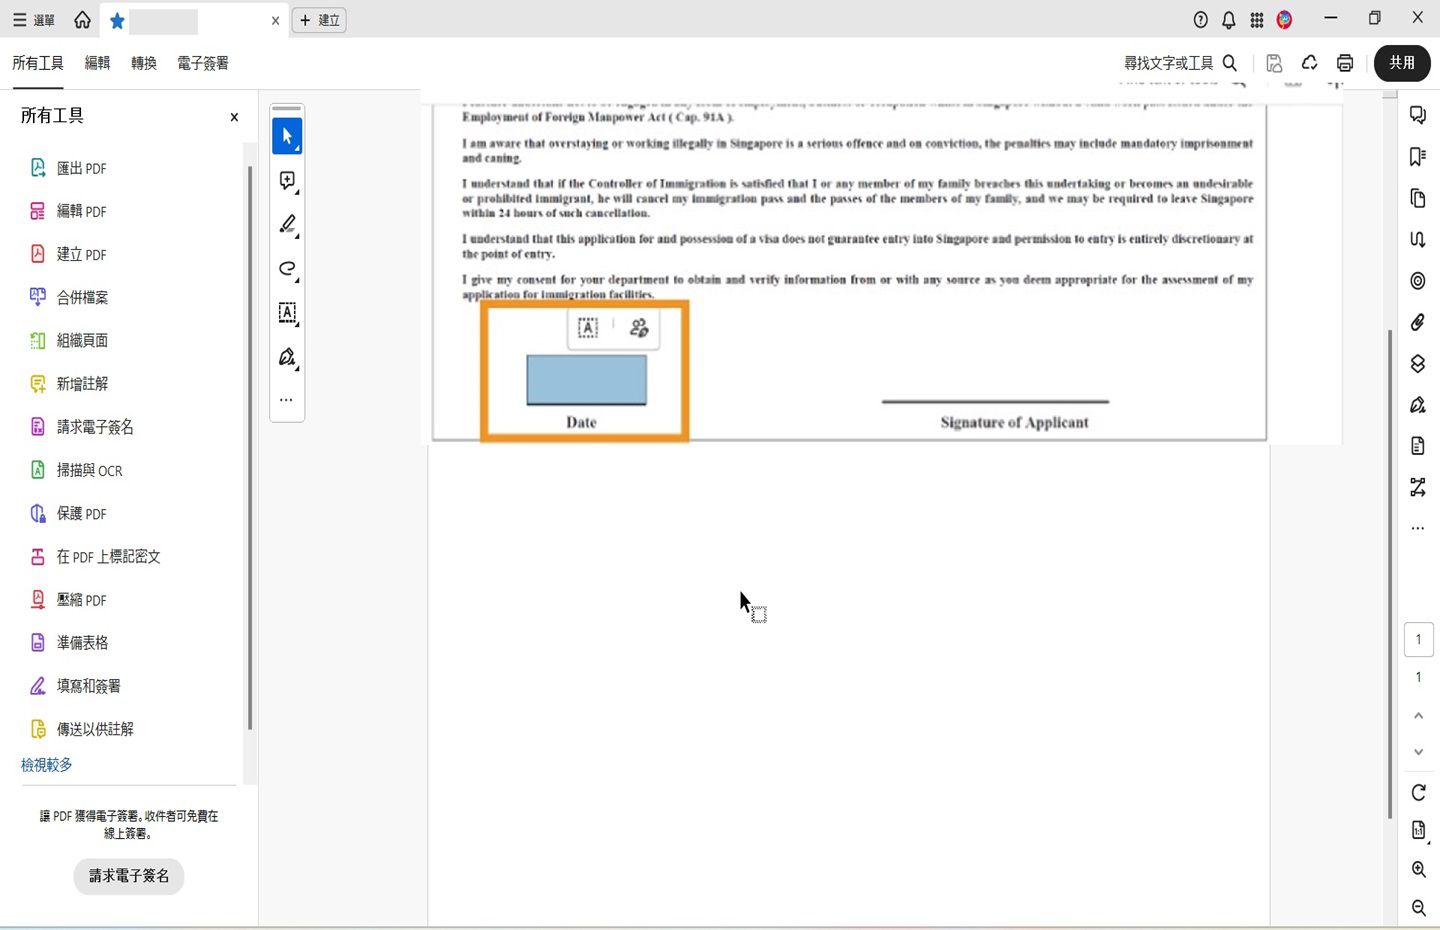1440x930 pixels.
Task: Open the 匯出 PDF tool
Action: coord(68,168)
